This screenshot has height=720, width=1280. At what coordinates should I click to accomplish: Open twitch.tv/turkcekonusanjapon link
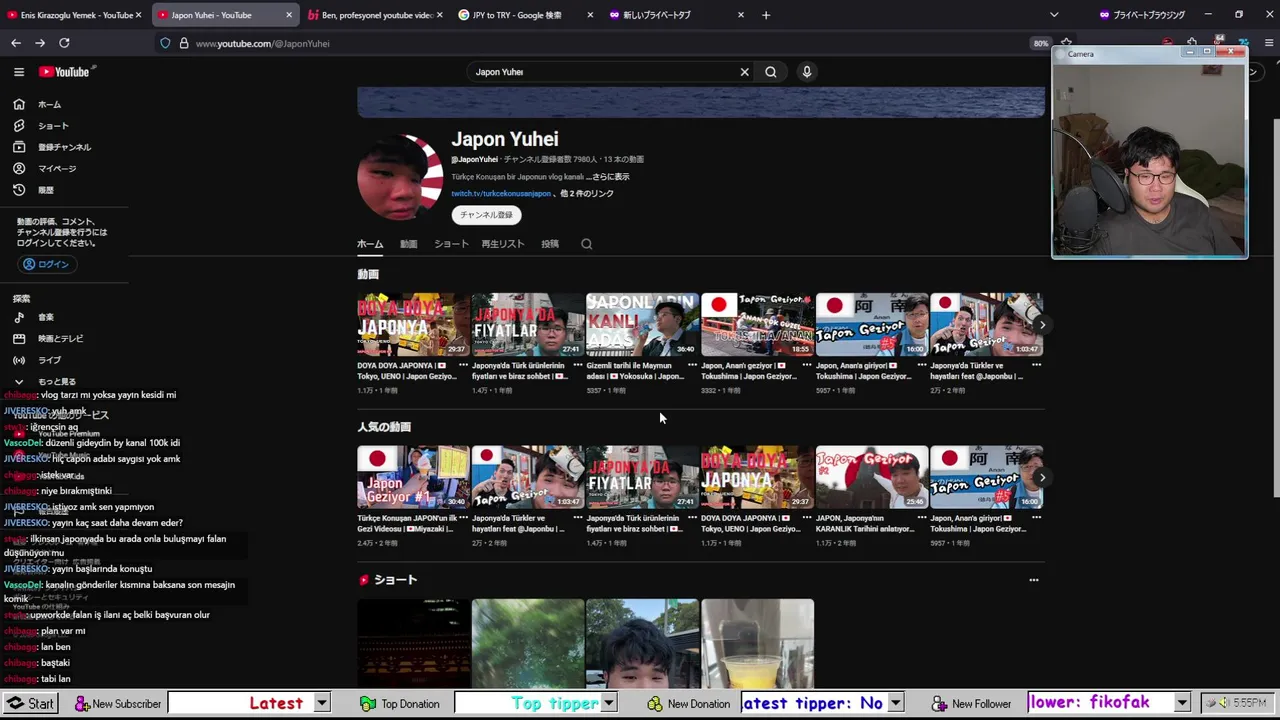pyautogui.click(x=501, y=194)
